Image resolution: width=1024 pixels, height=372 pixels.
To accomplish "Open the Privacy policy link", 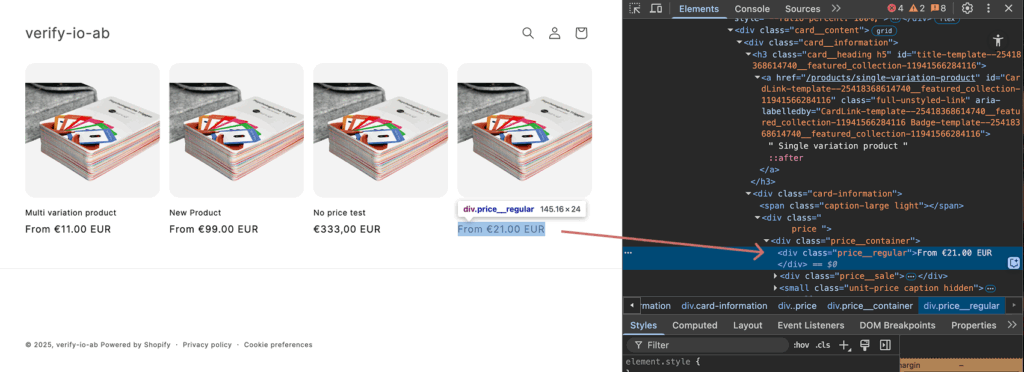I will [207, 345].
